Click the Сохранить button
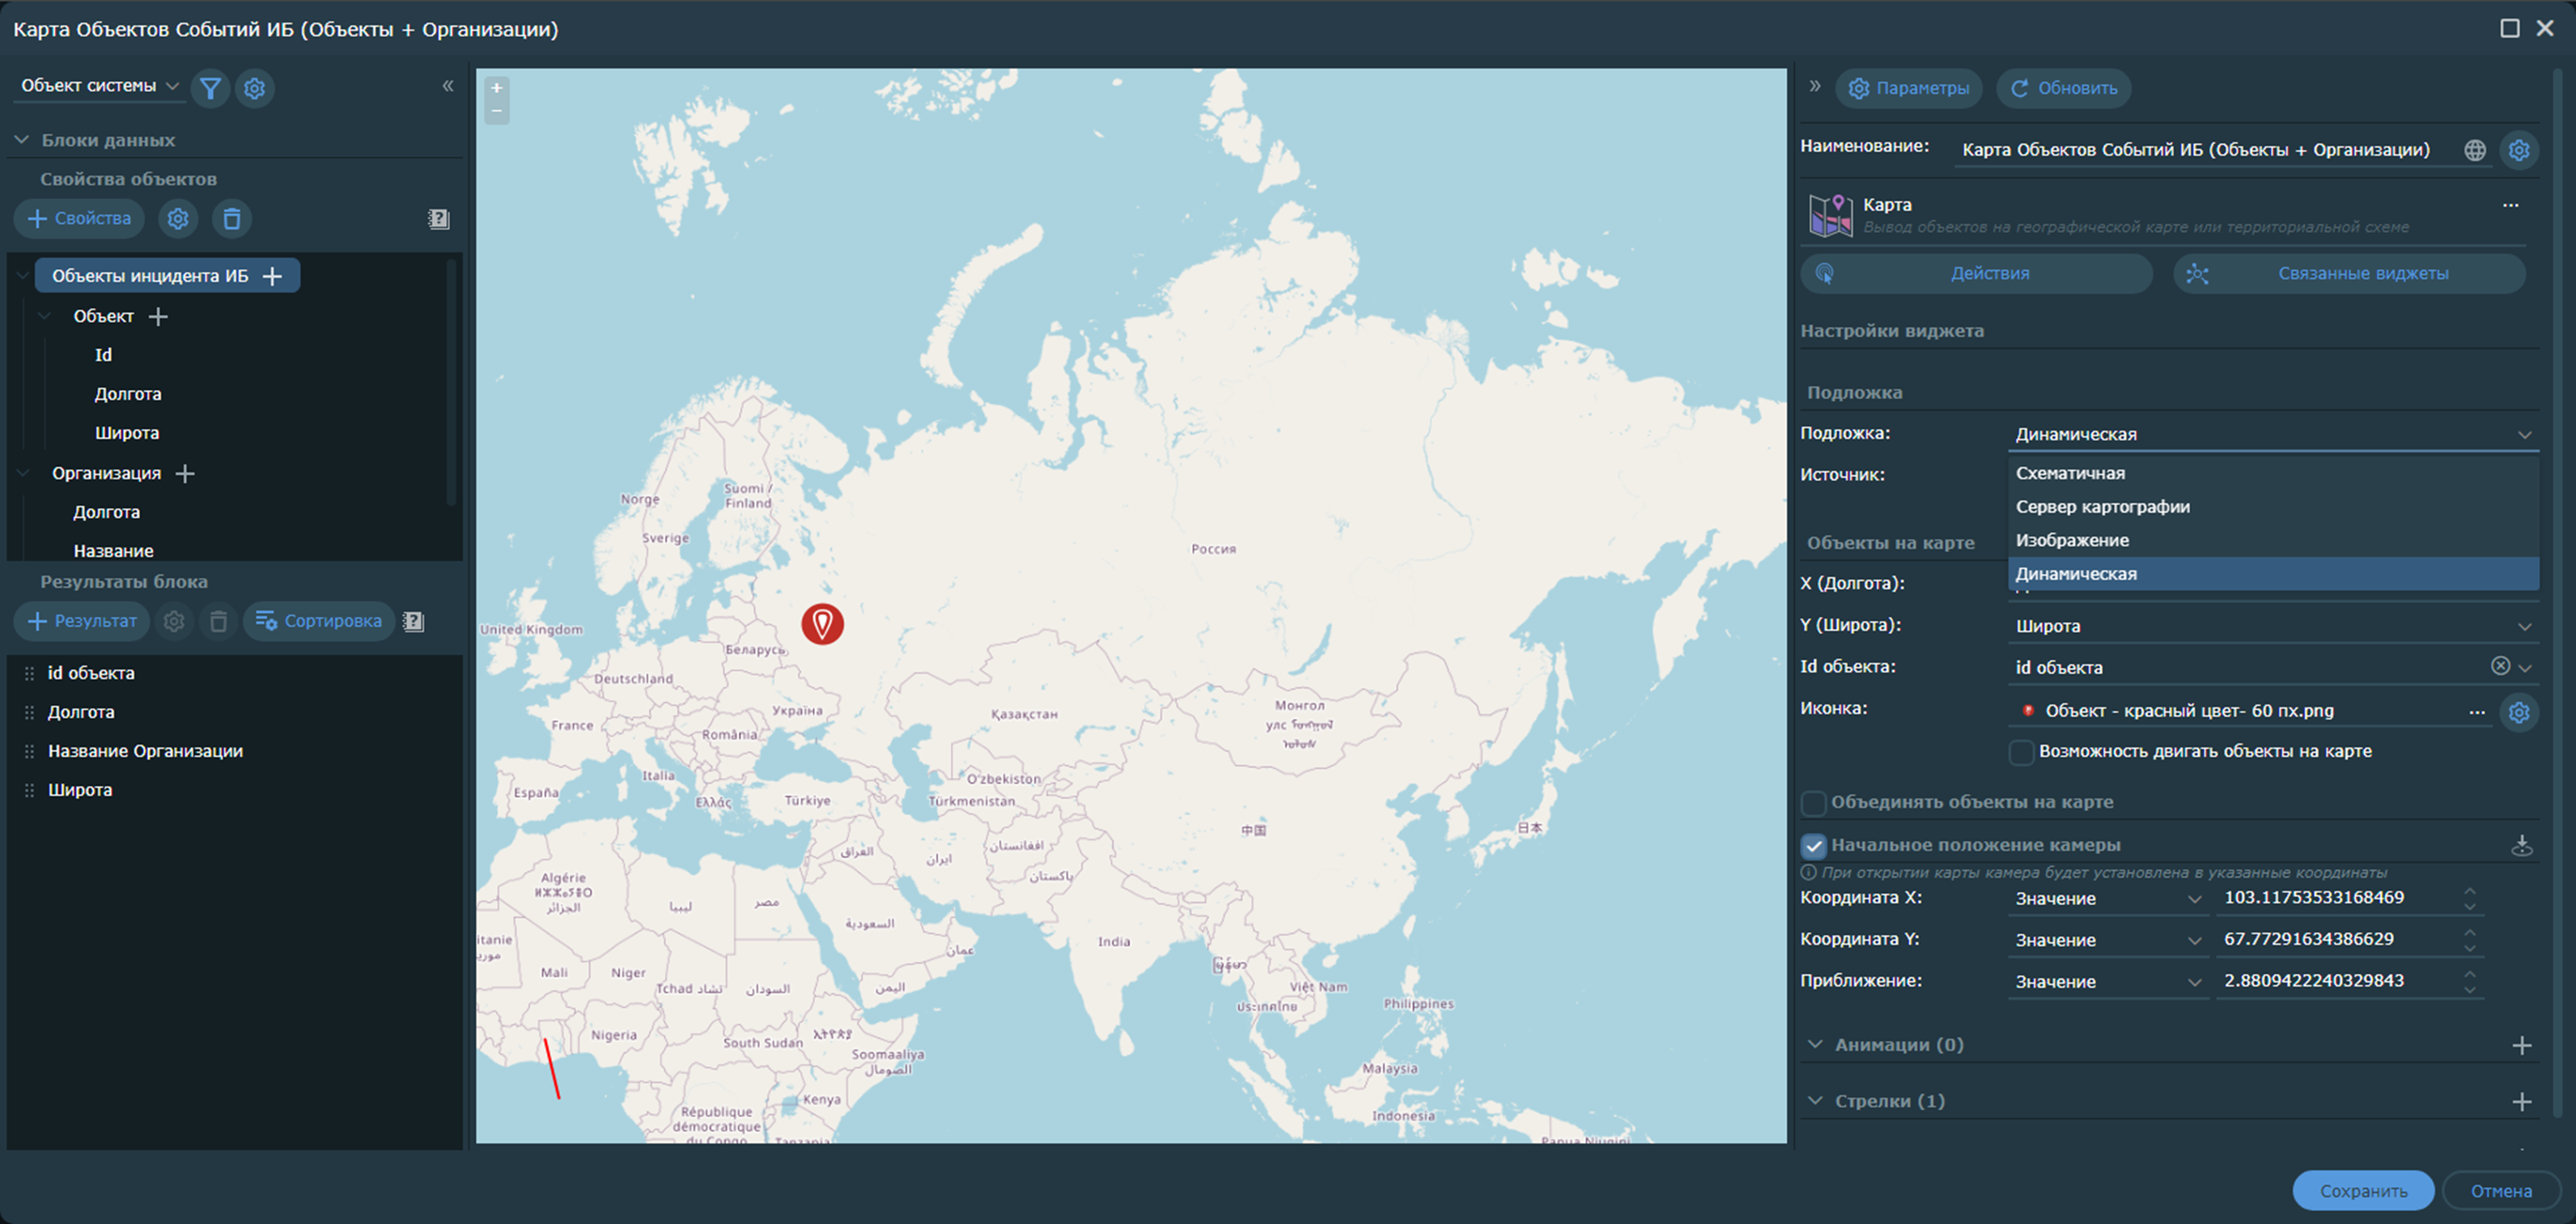Image resolution: width=2576 pixels, height=1224 pixels. [x=2362, y=1191]
